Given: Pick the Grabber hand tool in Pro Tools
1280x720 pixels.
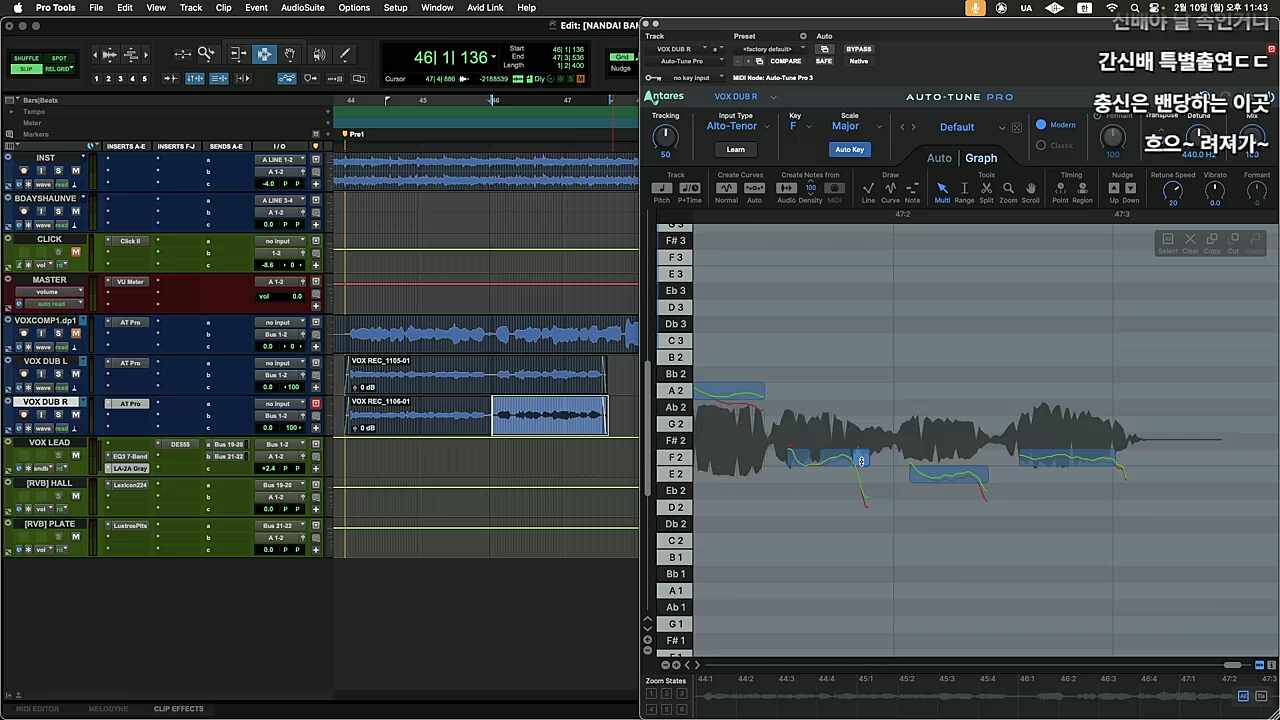Looking at the screenshot, I should [x=290, y=54].
